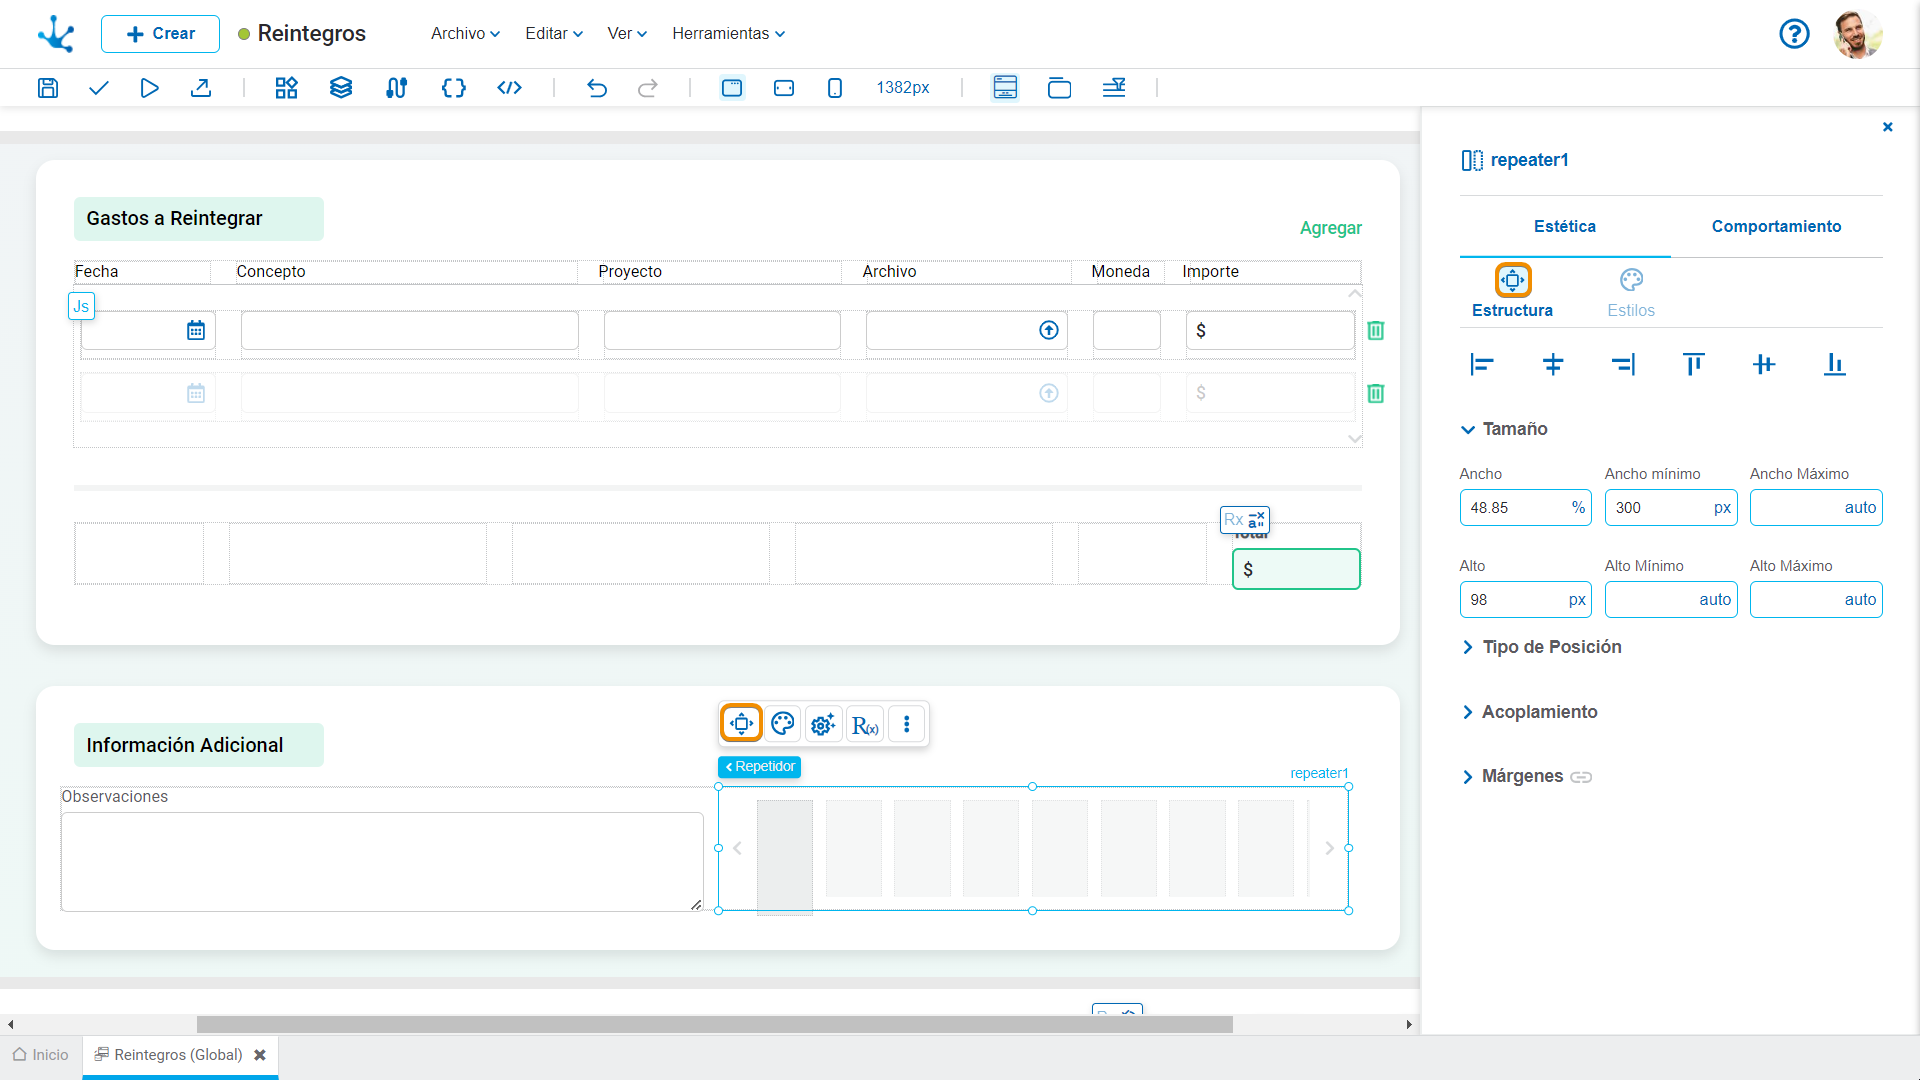Image resolution: width=1920 pixels, height=1080 pixels.
Task: Open the floating three-dots more menu
Action: [907, 724]
